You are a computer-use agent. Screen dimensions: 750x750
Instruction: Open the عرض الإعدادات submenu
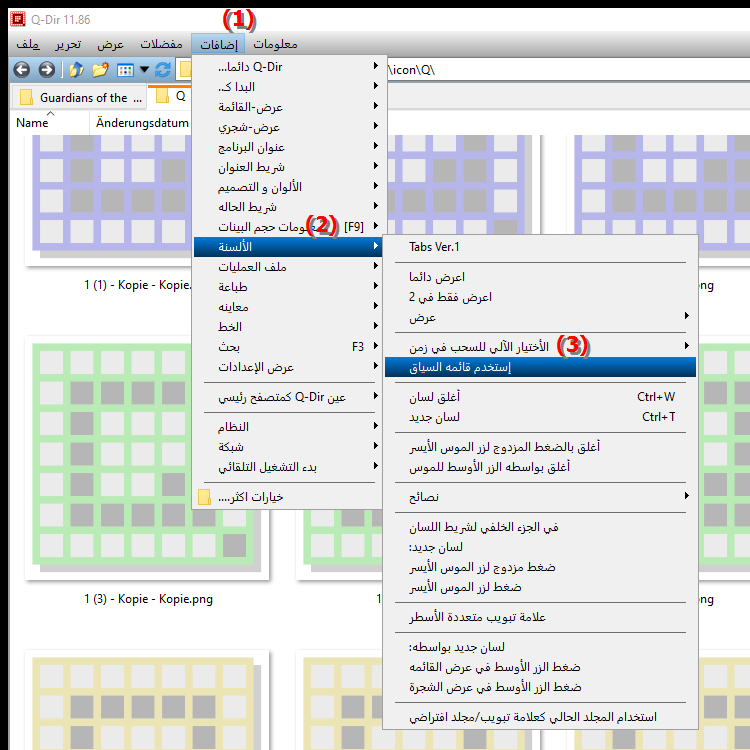[x=287, y=367]
